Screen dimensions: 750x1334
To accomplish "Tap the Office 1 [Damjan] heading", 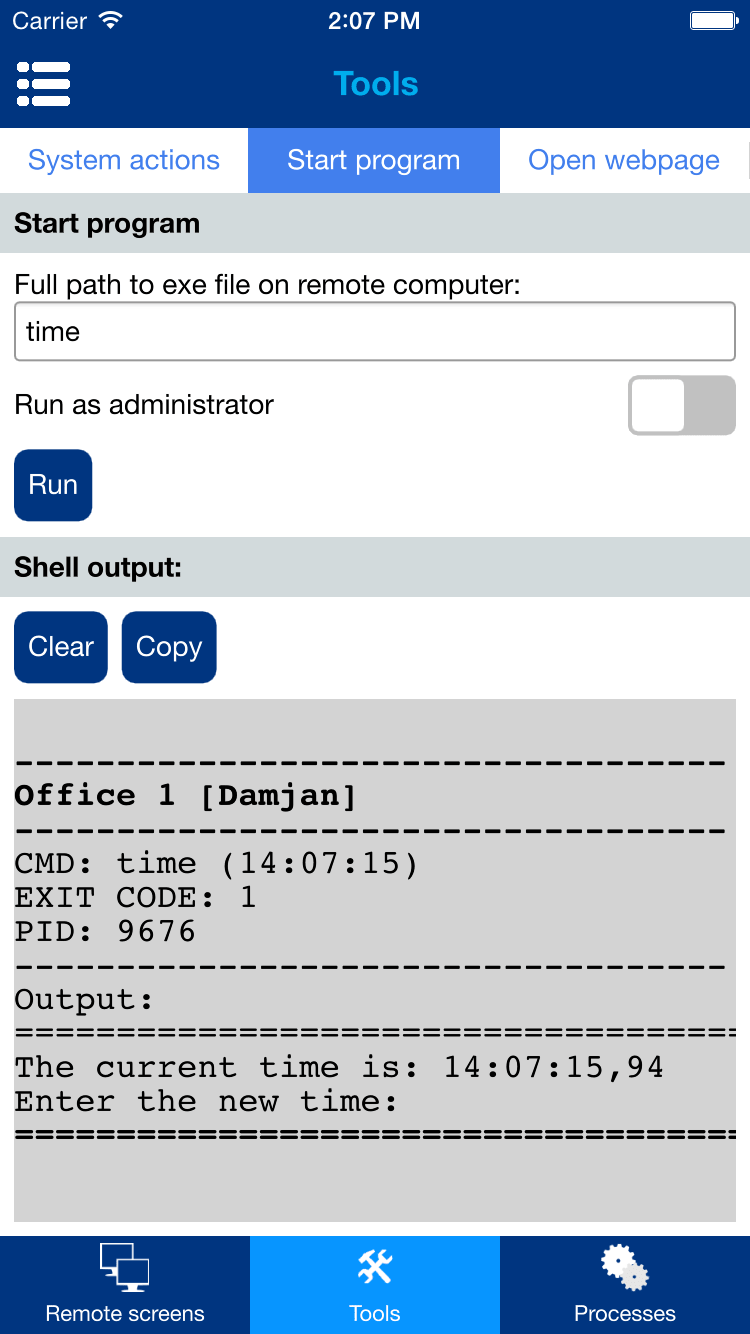I will (186, 796).
